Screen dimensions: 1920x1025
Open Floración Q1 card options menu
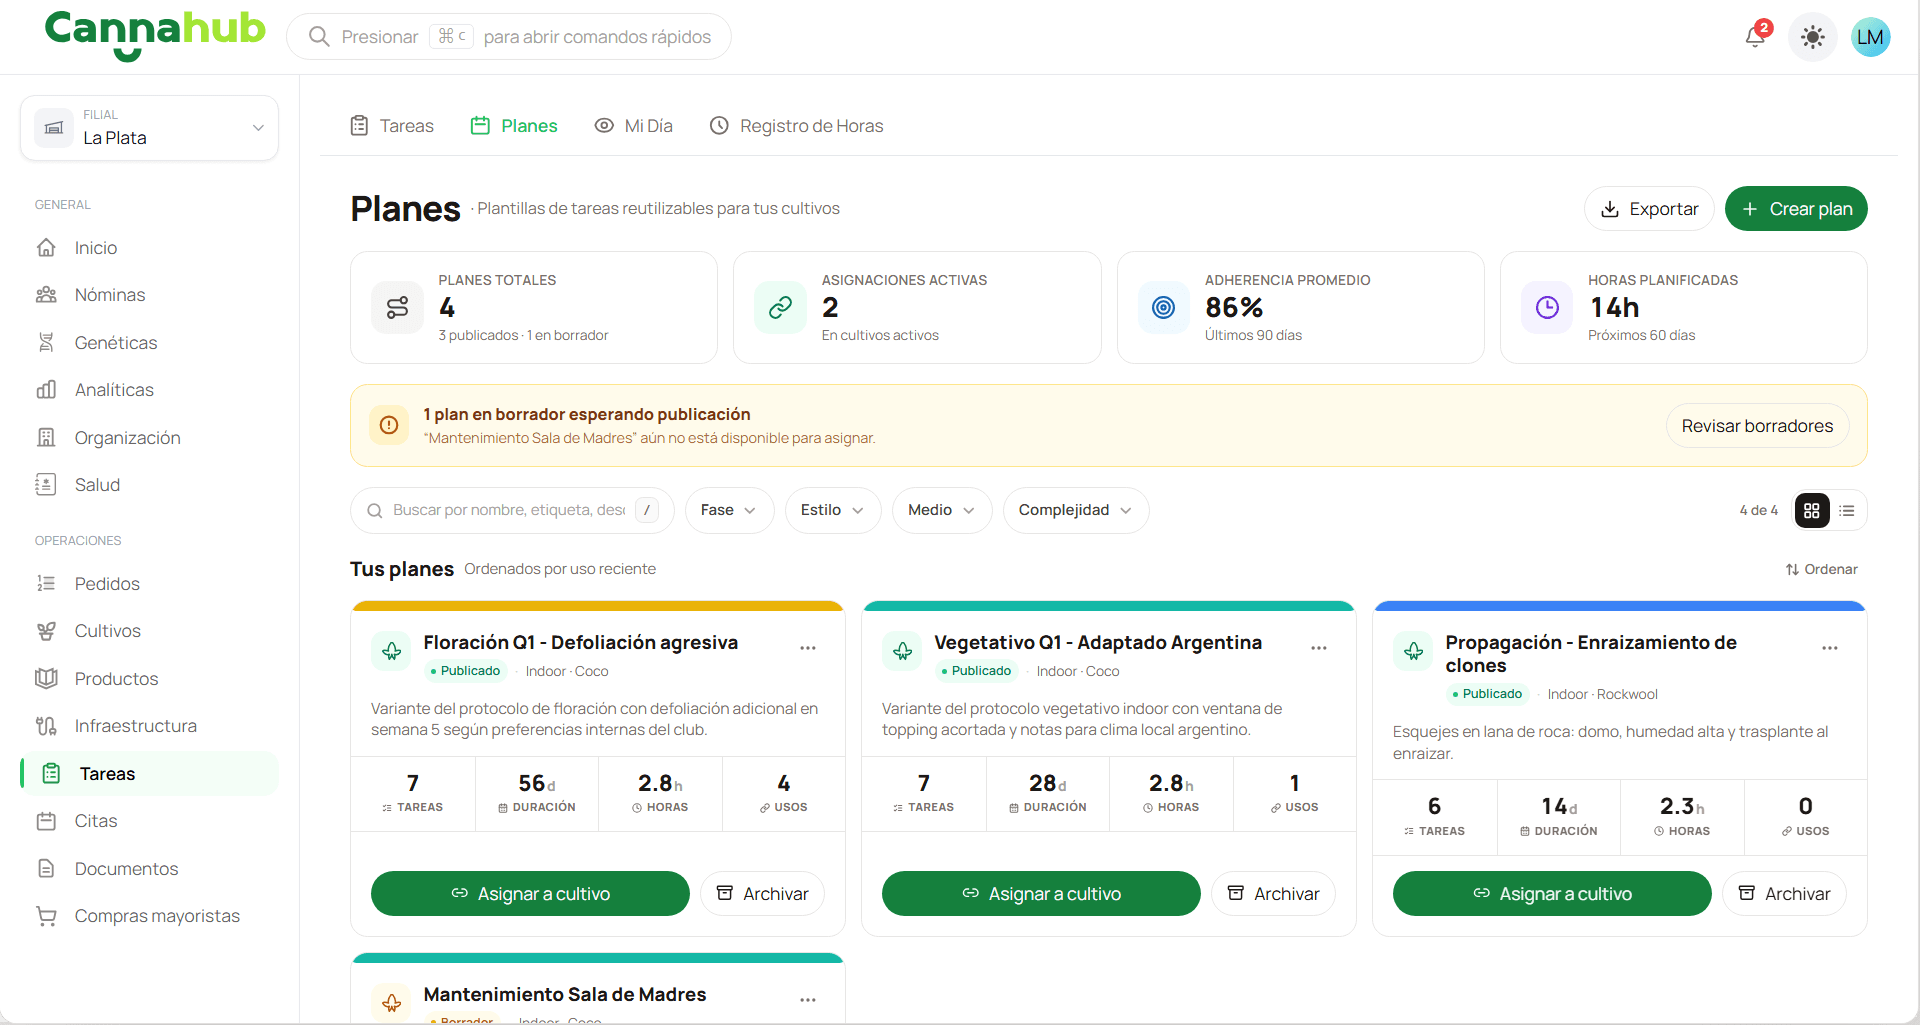pyautogui.click(x=808, y=648)
